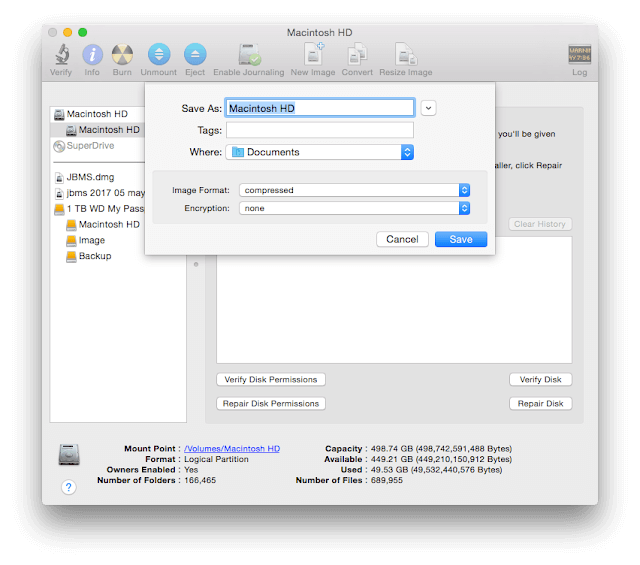The width and height of the screenshot is (640, 565).
Task: Open the Log toolbar icon
Action: click(579, 54)
